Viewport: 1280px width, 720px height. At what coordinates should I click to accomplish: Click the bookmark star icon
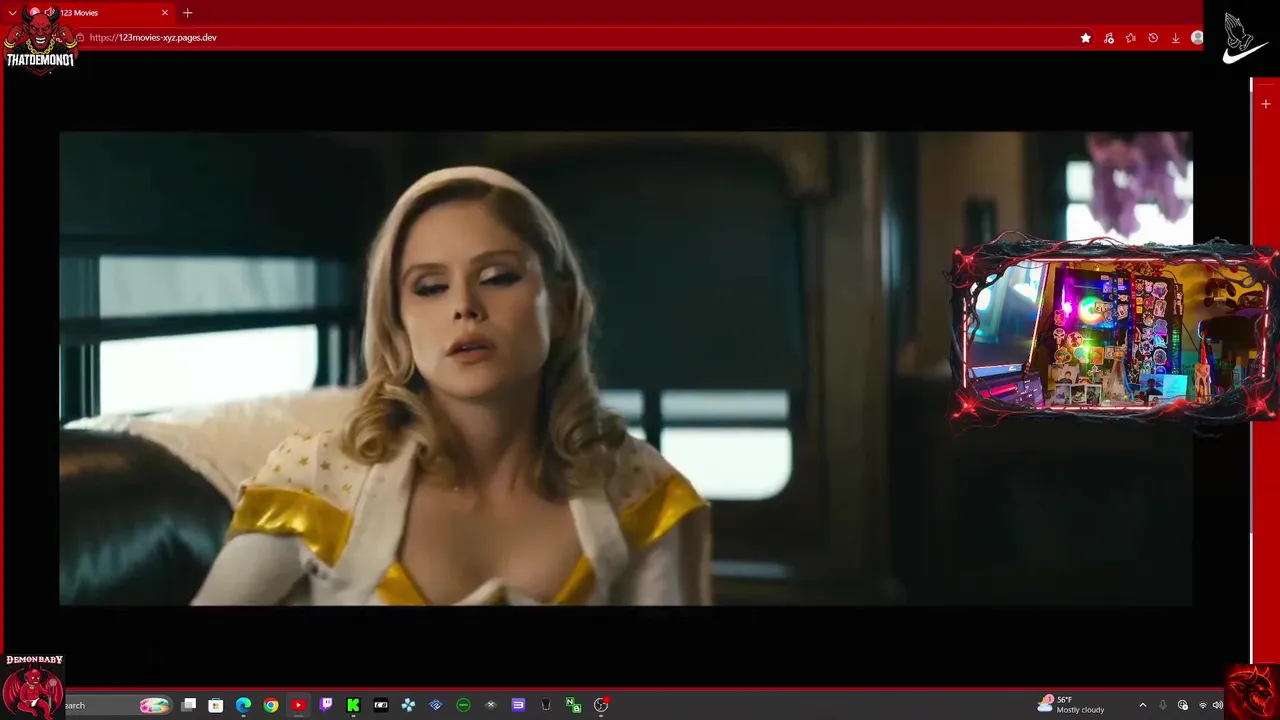coord(1086,38)
